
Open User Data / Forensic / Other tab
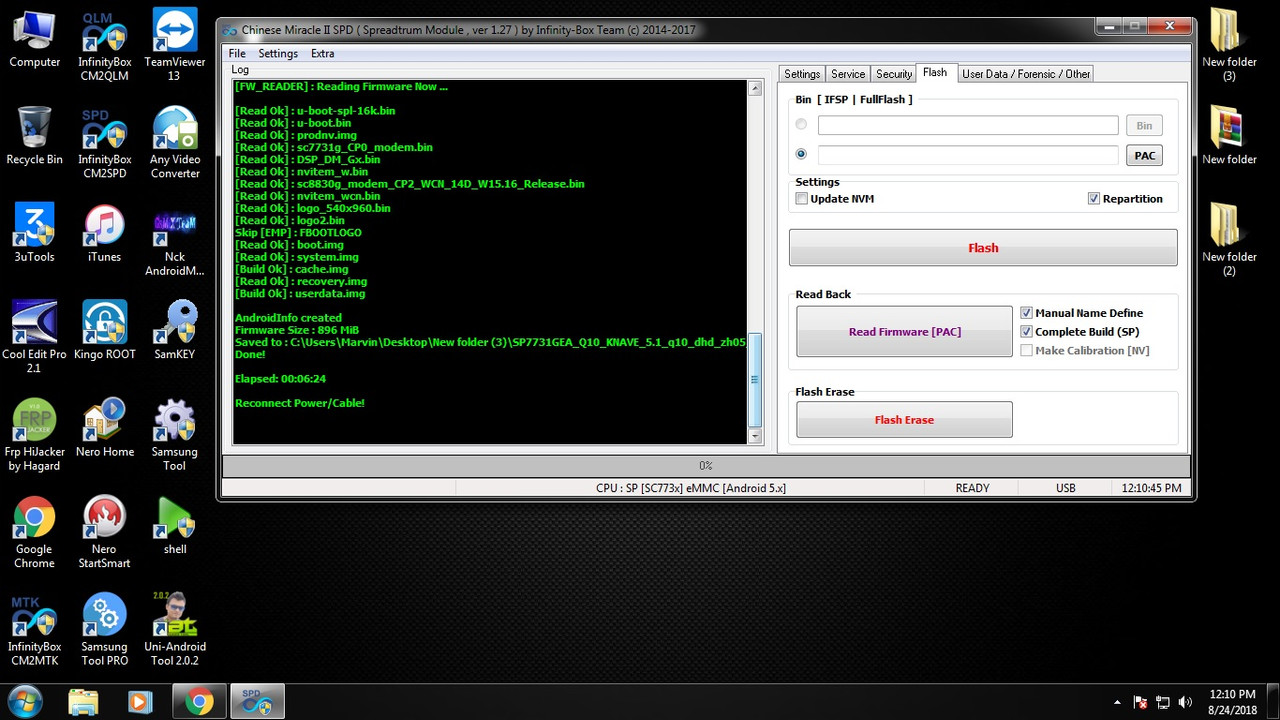(1026, 74)
